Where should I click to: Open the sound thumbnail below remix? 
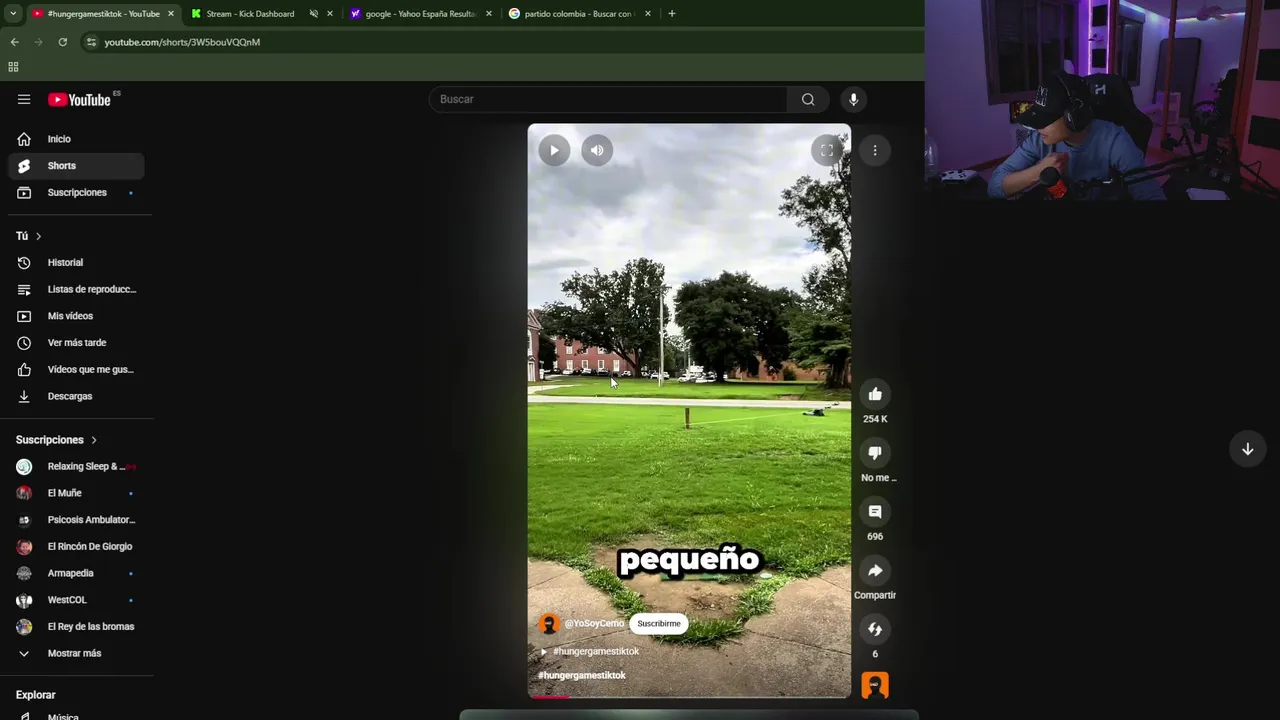pos(875,685)
